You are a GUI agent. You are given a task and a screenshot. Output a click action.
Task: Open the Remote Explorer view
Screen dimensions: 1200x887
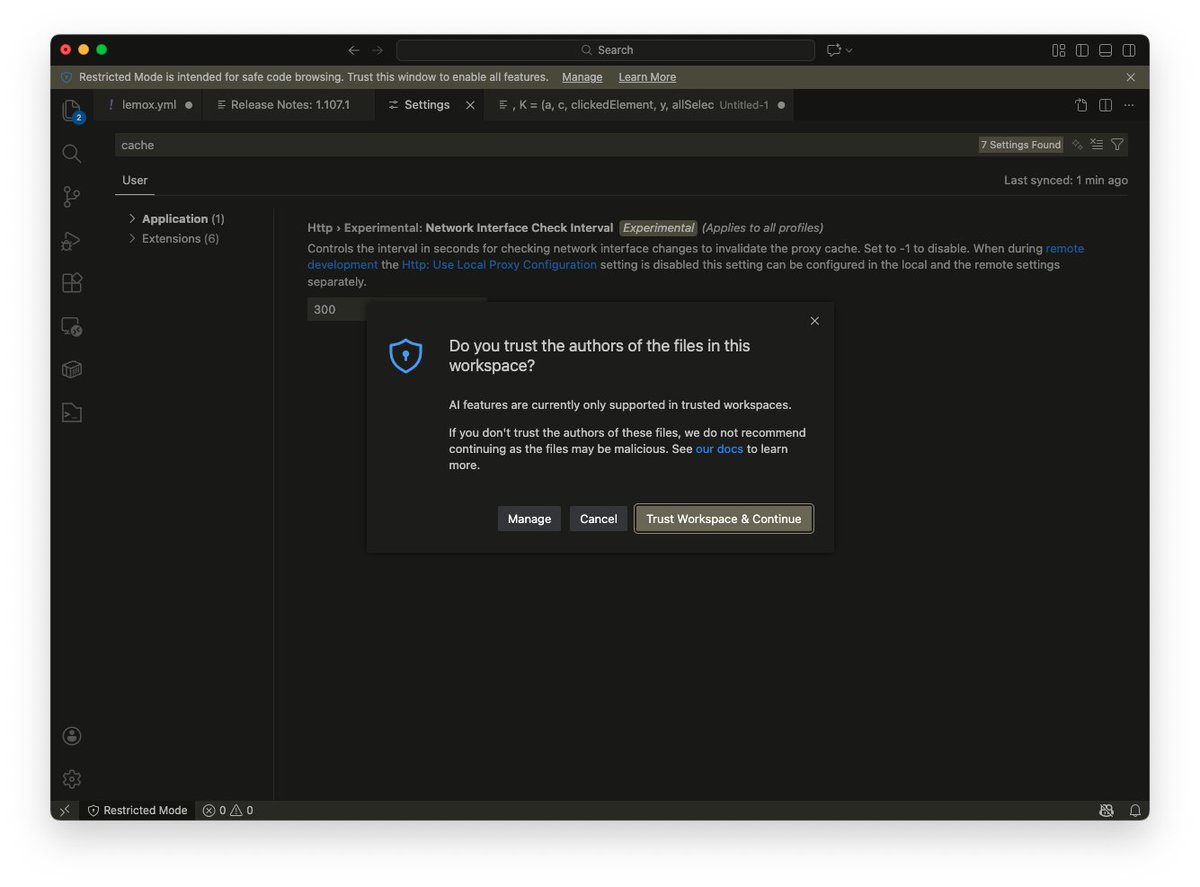[x=71, y=326]
